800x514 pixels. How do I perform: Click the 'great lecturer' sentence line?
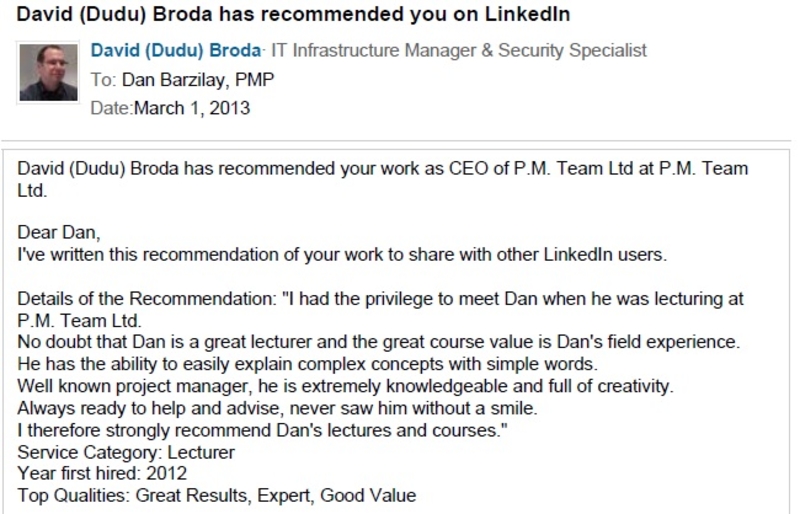pyautogui.click(x=379, y=341)
